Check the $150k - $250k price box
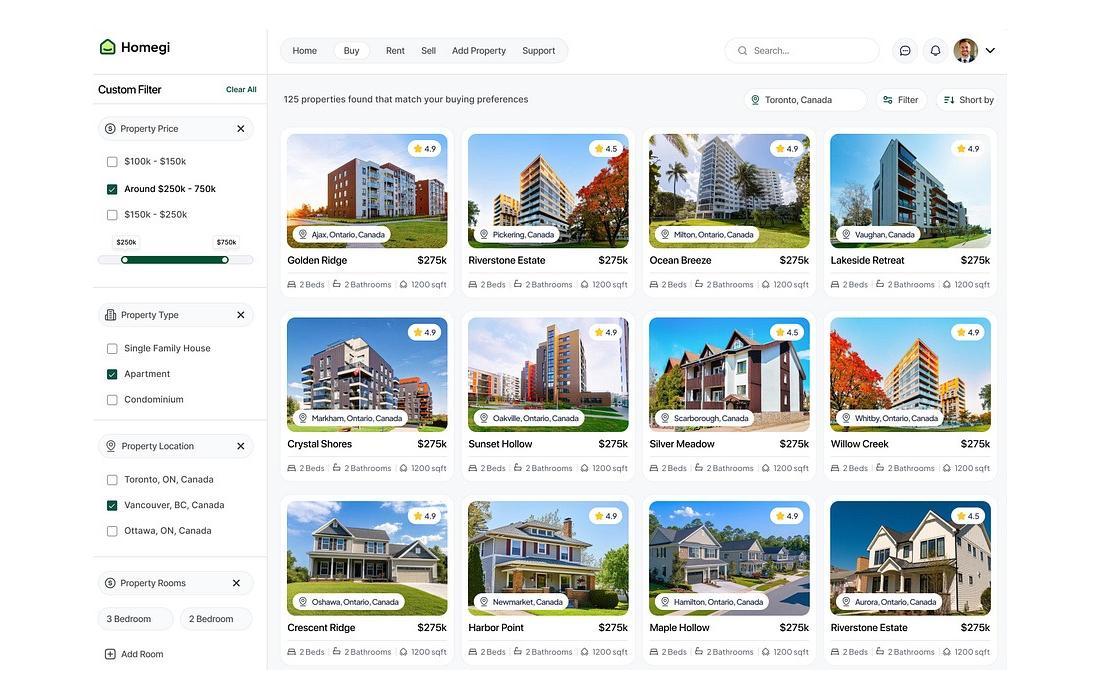The width and height of the screenshot is (1100, 700). 112,215
